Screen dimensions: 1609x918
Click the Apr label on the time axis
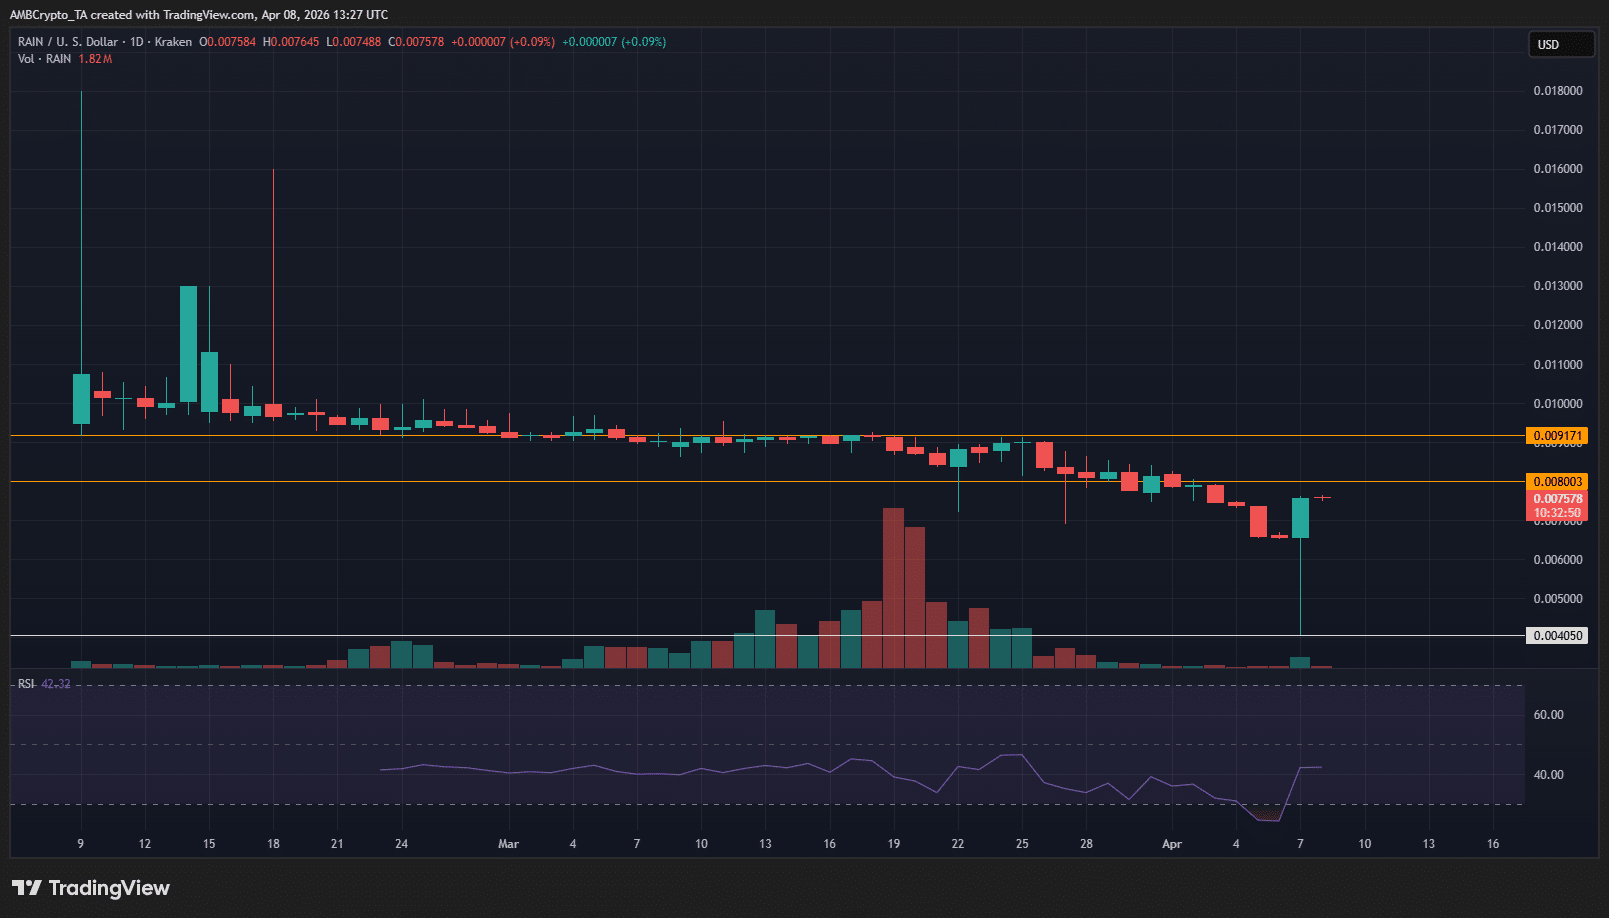click(x=1172, y=844)
